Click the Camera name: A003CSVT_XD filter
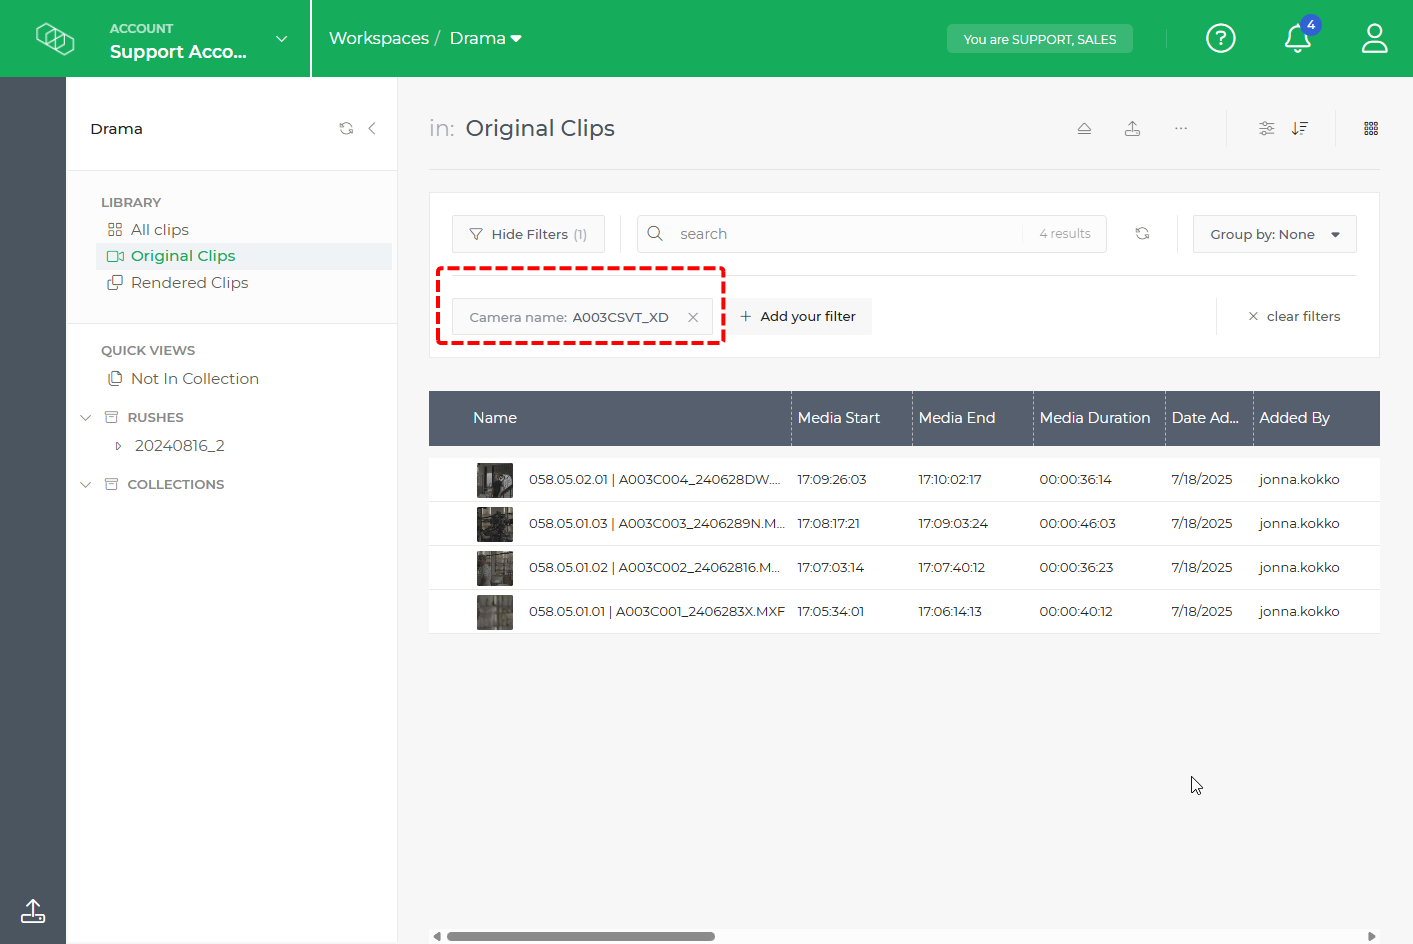Viewport: 1413px width, 944px height. [x=582, y=317]
